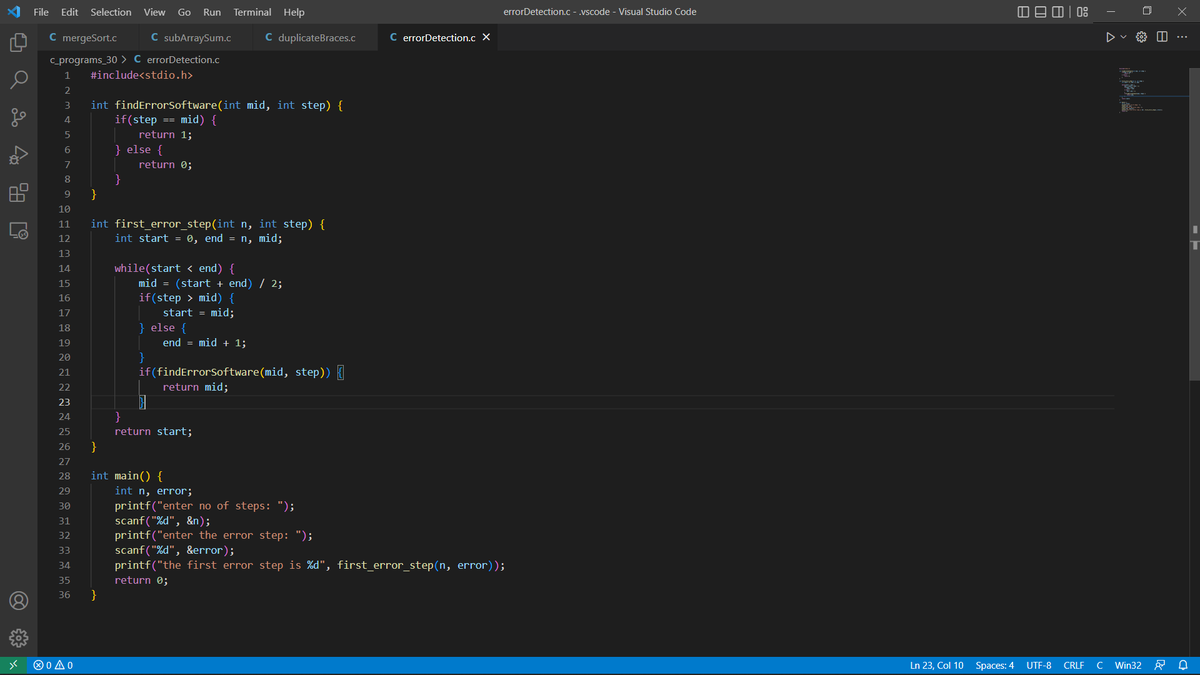Open the Run button dropdown chevron
The image size is (1200, 675).
tap(1123, 36)
